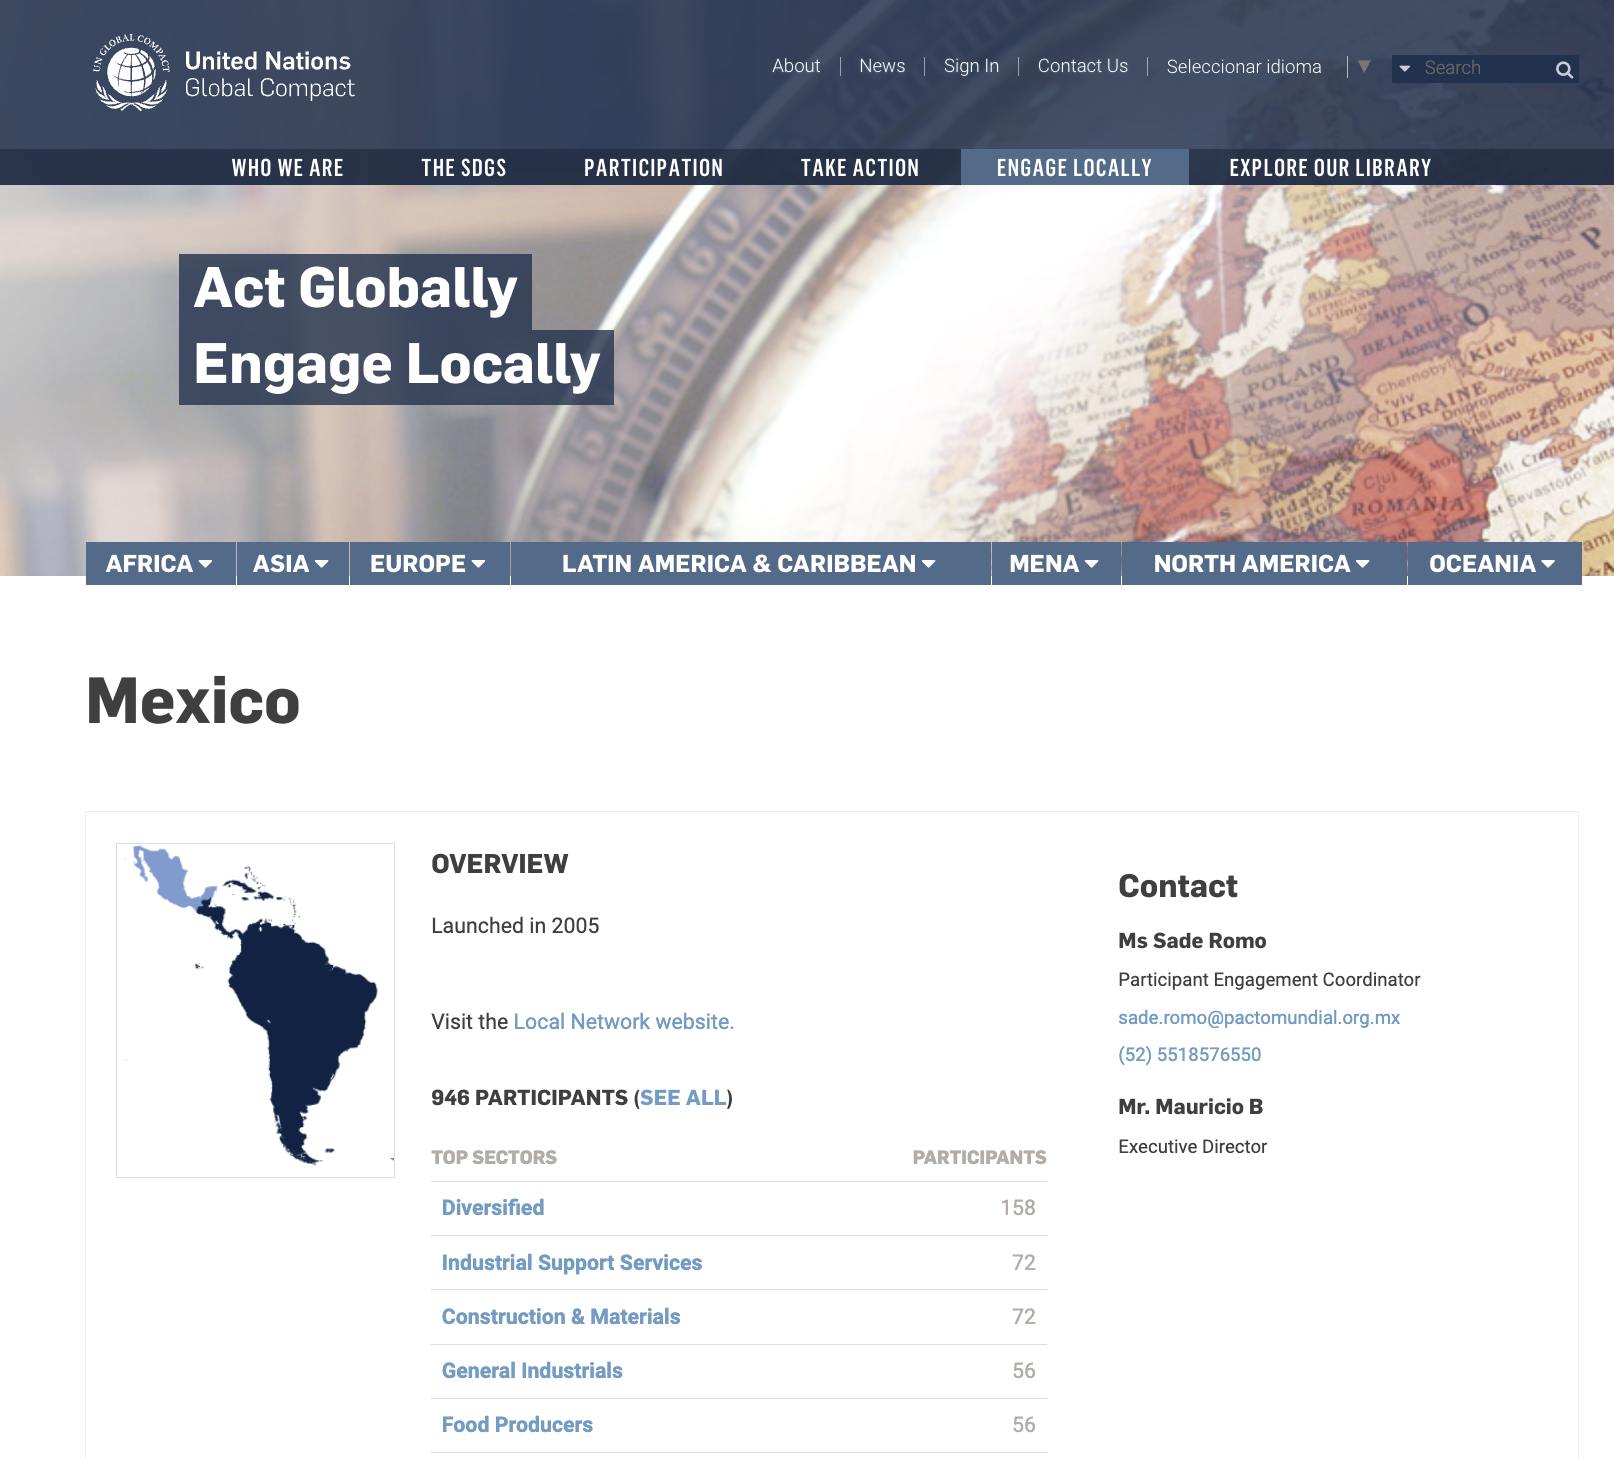Open the MENA region dropdown
Image resolution: width=1614 pixels, height=1458 pixels.
pyautogui.click(x=1054, y=564)
